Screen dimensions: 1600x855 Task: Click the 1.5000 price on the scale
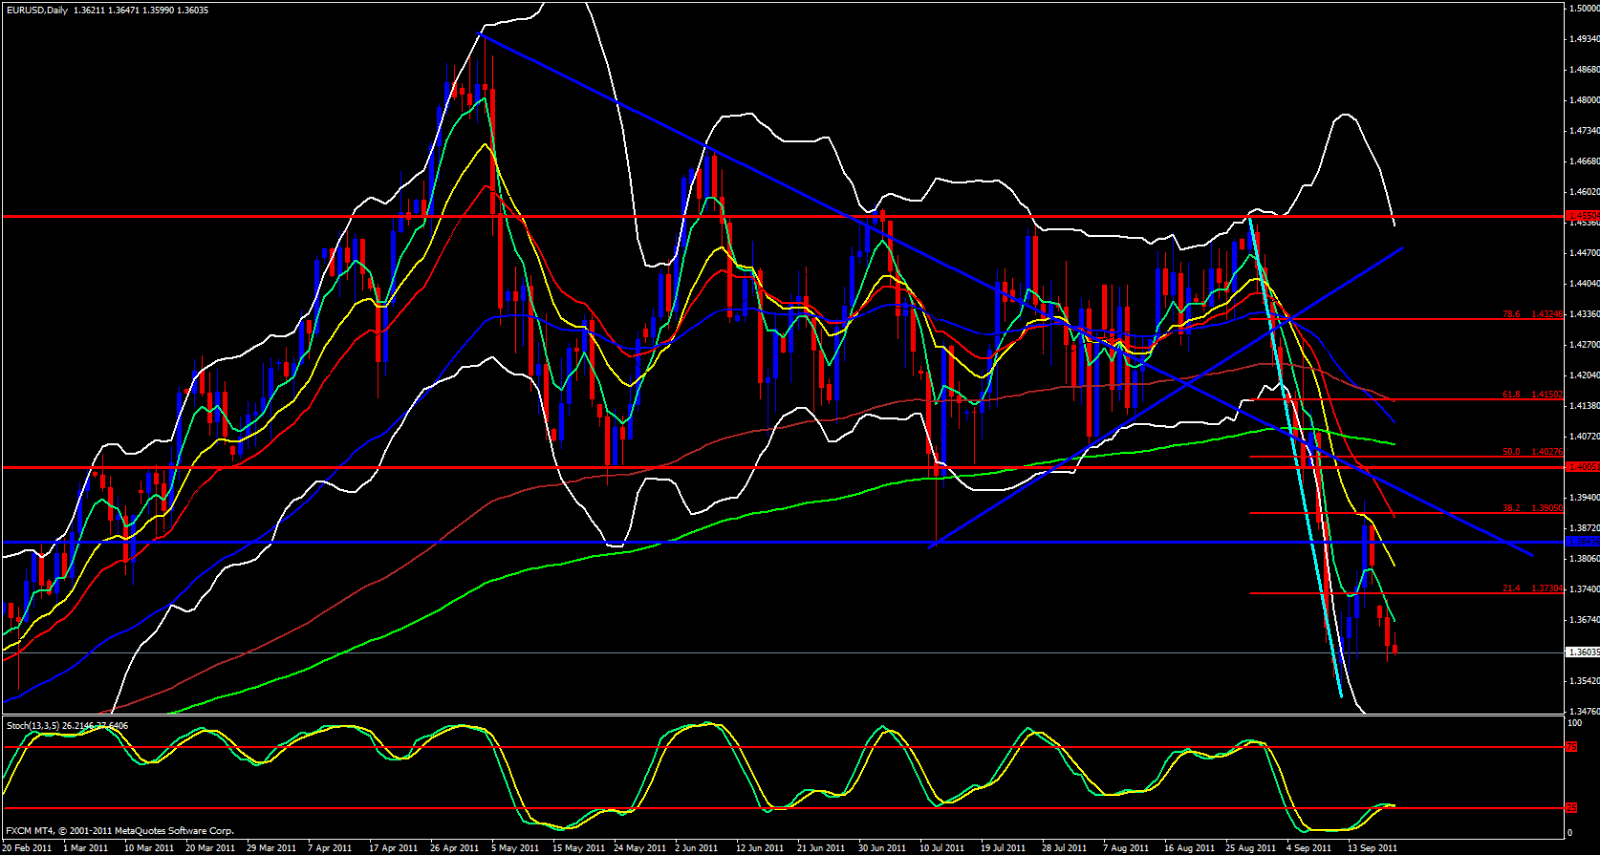point(1583,9)
